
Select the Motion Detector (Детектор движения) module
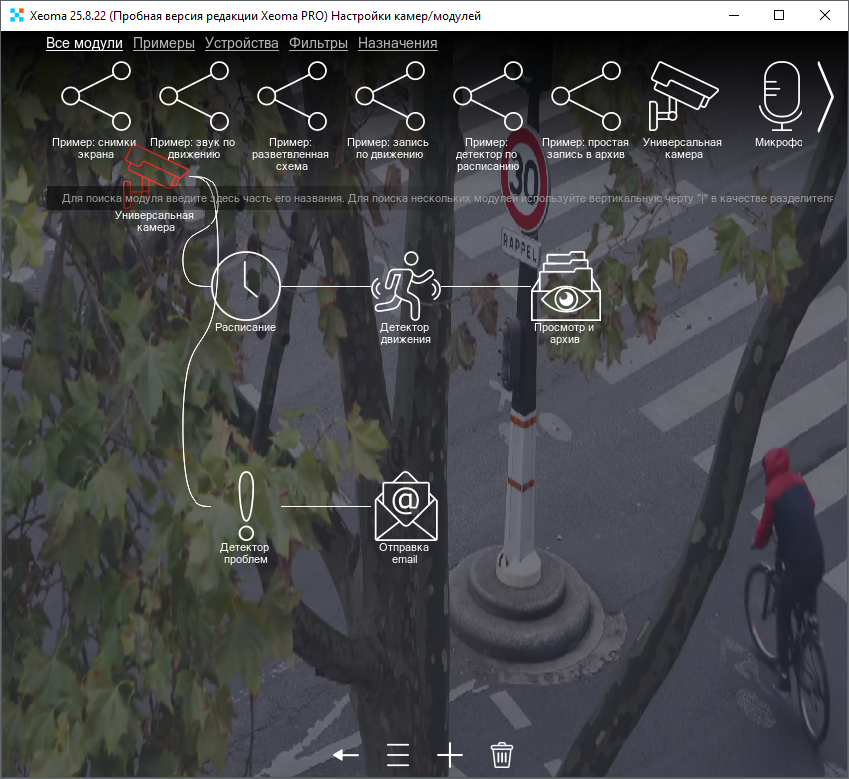tap(405, 284)
